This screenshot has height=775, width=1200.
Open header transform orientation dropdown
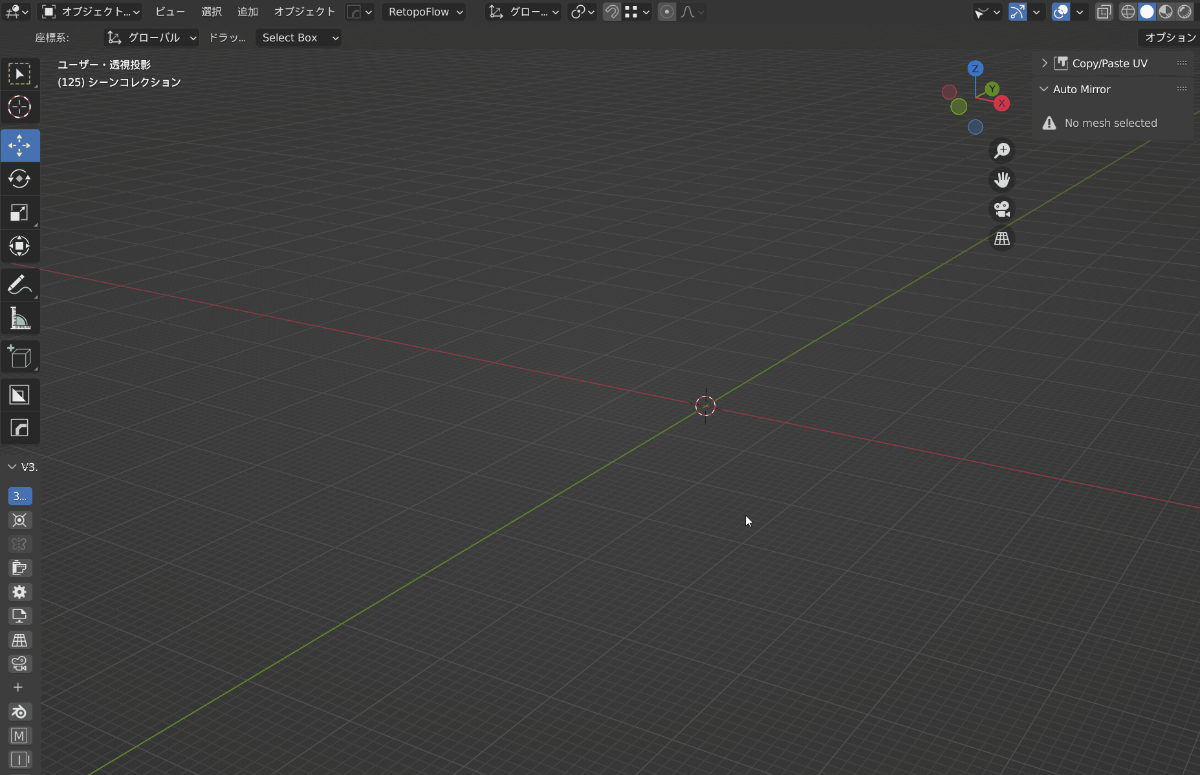524,12
